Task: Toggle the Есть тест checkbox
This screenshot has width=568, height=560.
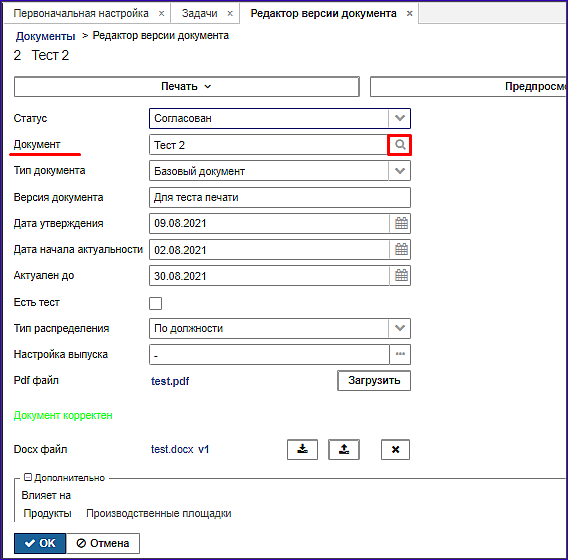Action: point(155,303)
